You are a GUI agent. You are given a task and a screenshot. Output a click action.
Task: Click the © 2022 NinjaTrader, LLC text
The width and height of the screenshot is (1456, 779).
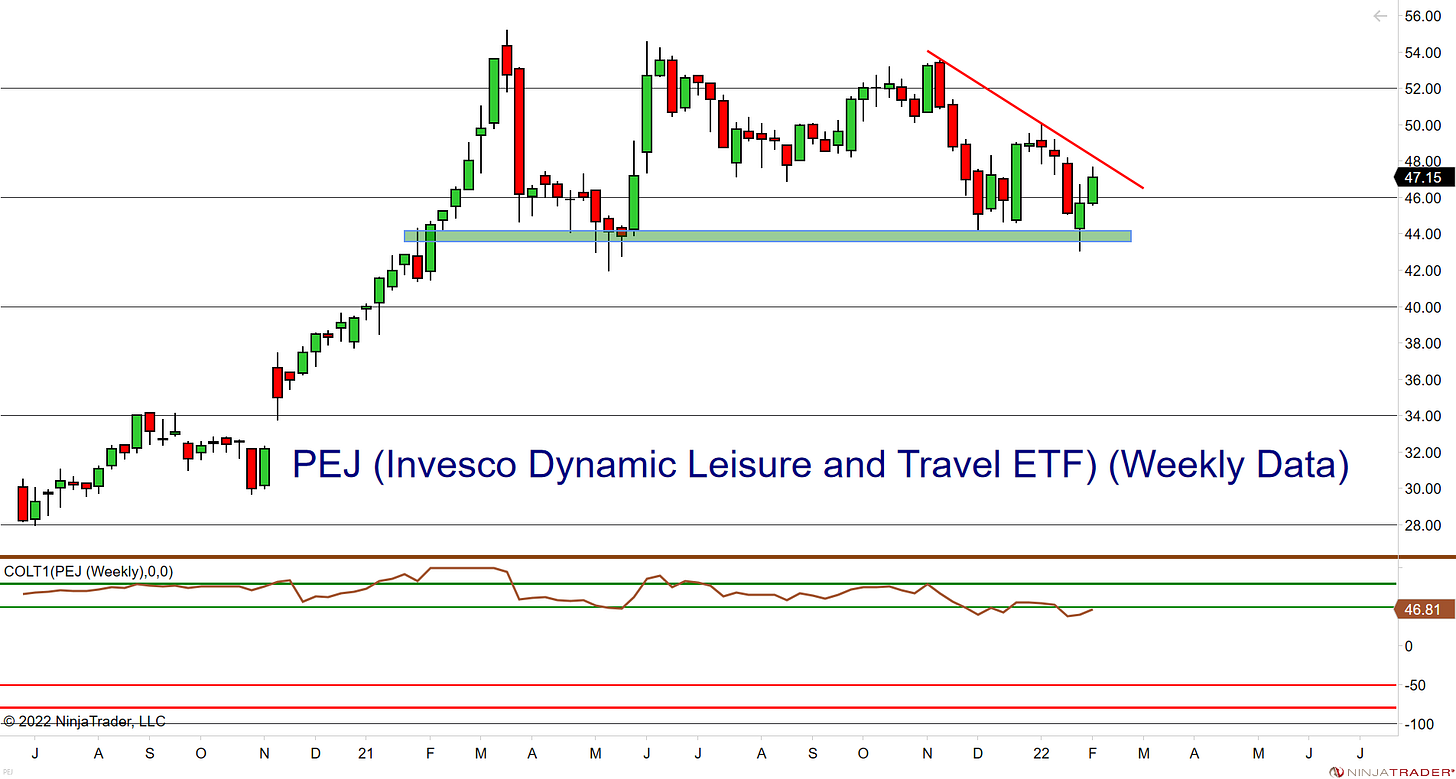pos(84,720)
